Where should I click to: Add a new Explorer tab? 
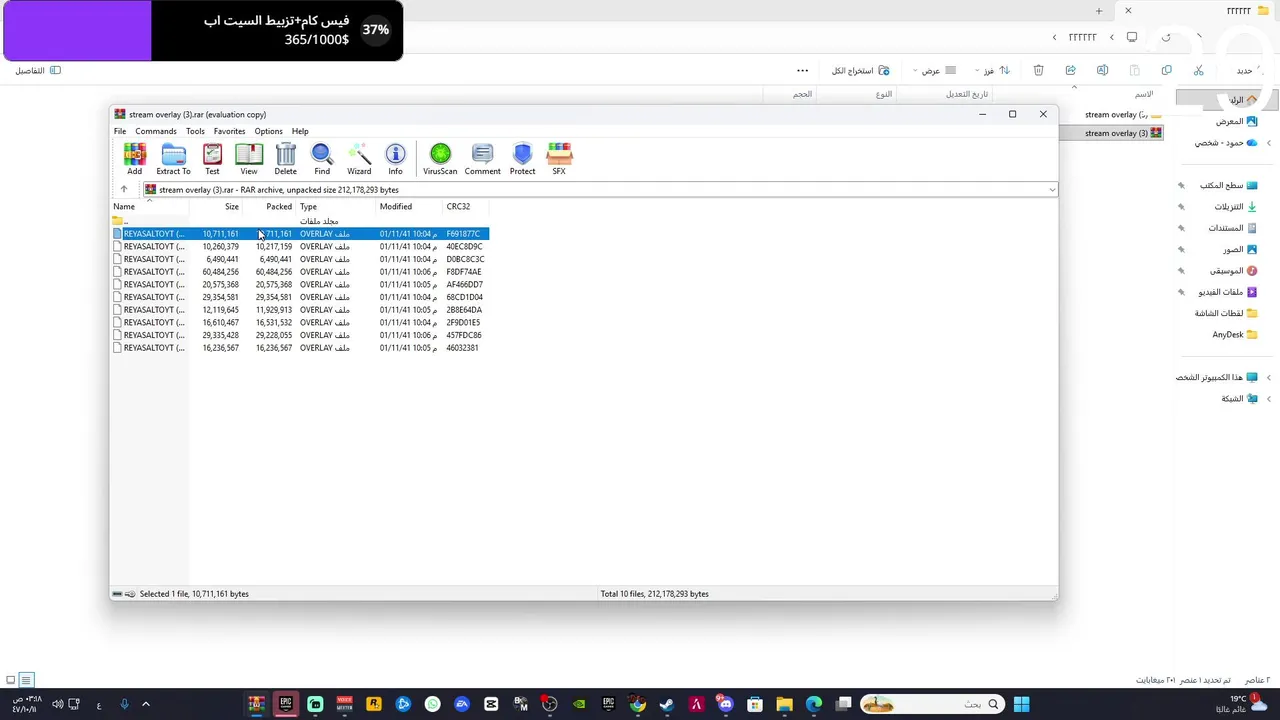tap(1098, 11)
